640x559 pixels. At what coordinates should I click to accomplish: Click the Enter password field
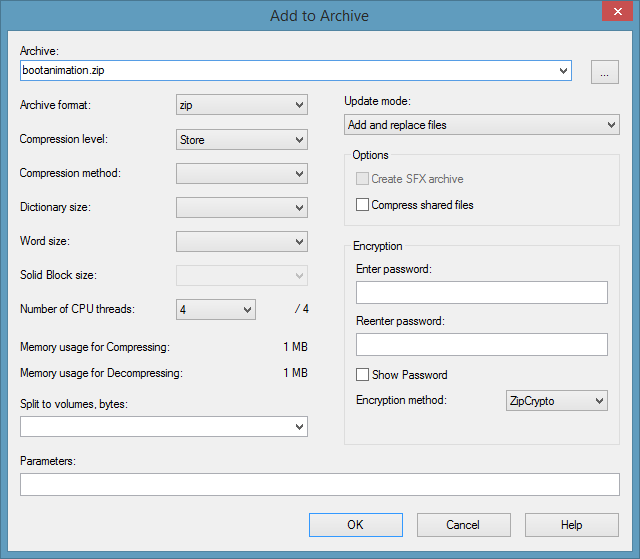tap(481, 292)
